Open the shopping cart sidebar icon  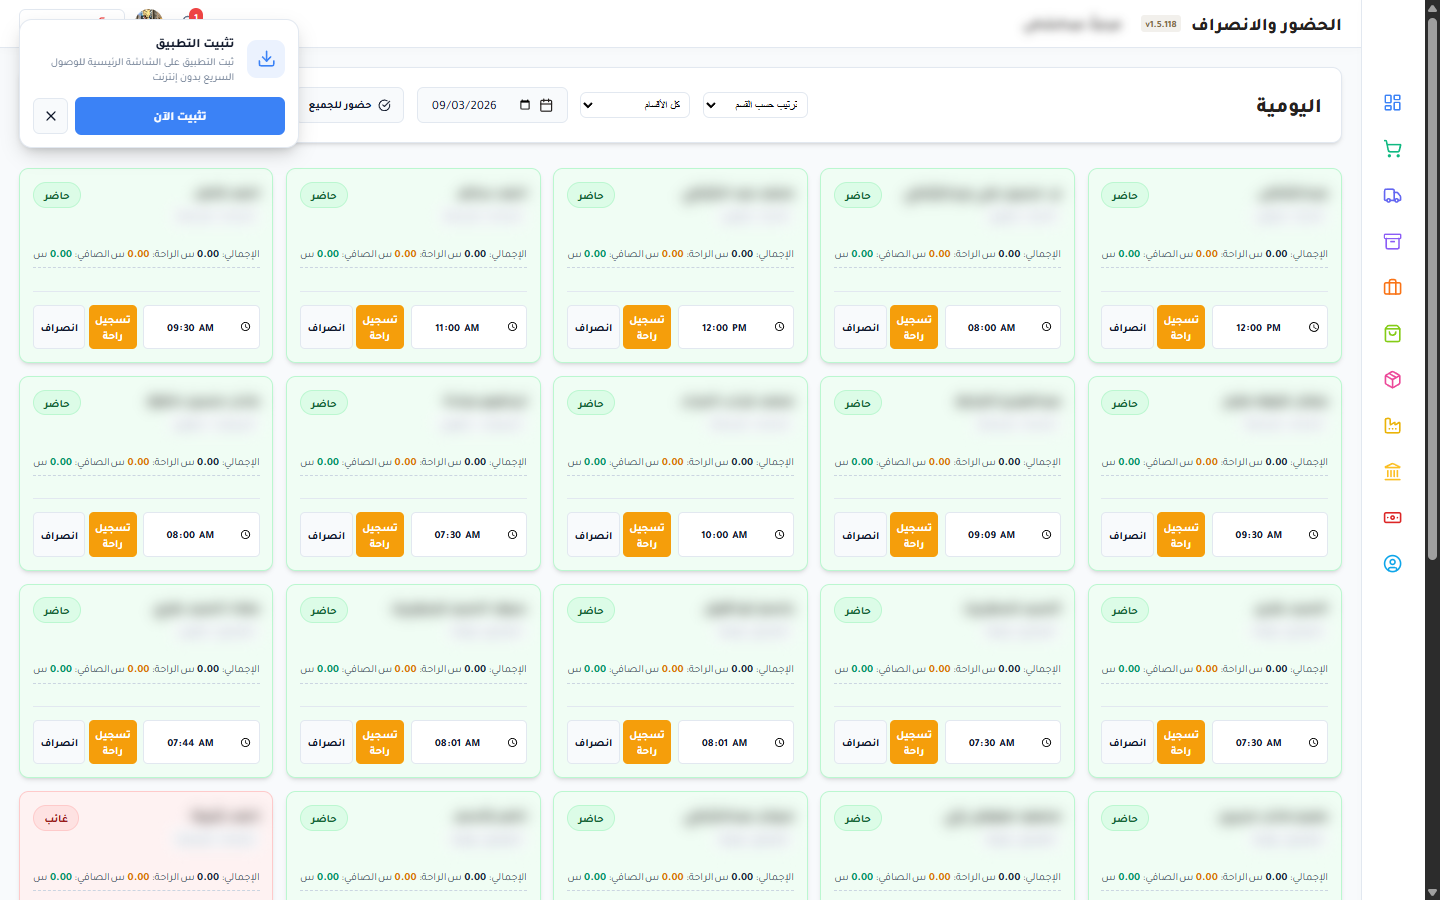(x=1392, y=149)
